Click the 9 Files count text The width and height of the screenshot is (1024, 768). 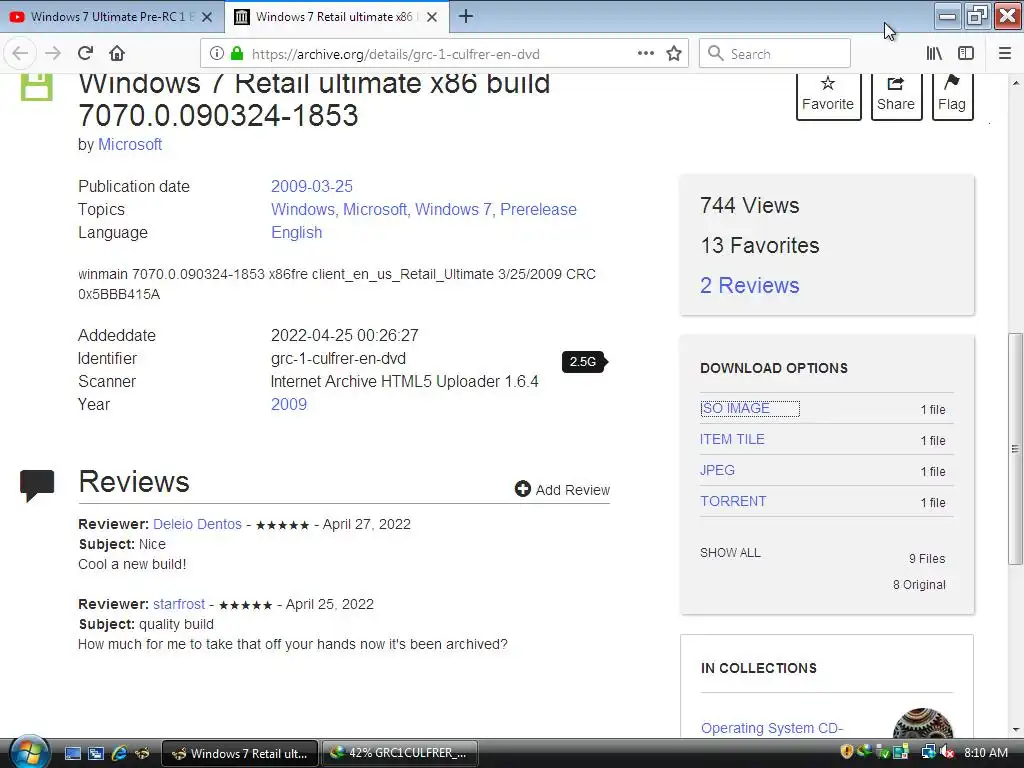coord(927,559)
